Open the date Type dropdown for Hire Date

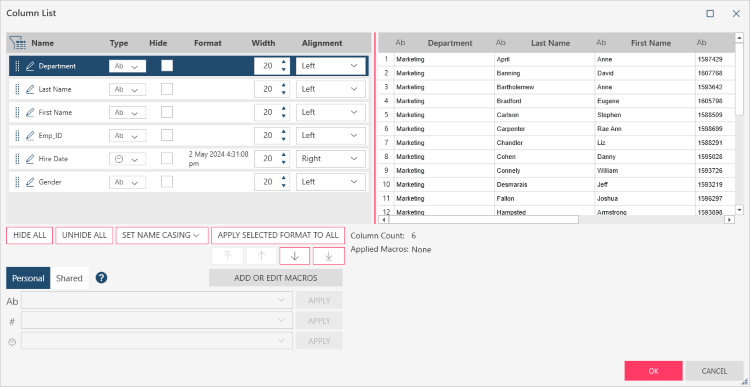(127, 159)
